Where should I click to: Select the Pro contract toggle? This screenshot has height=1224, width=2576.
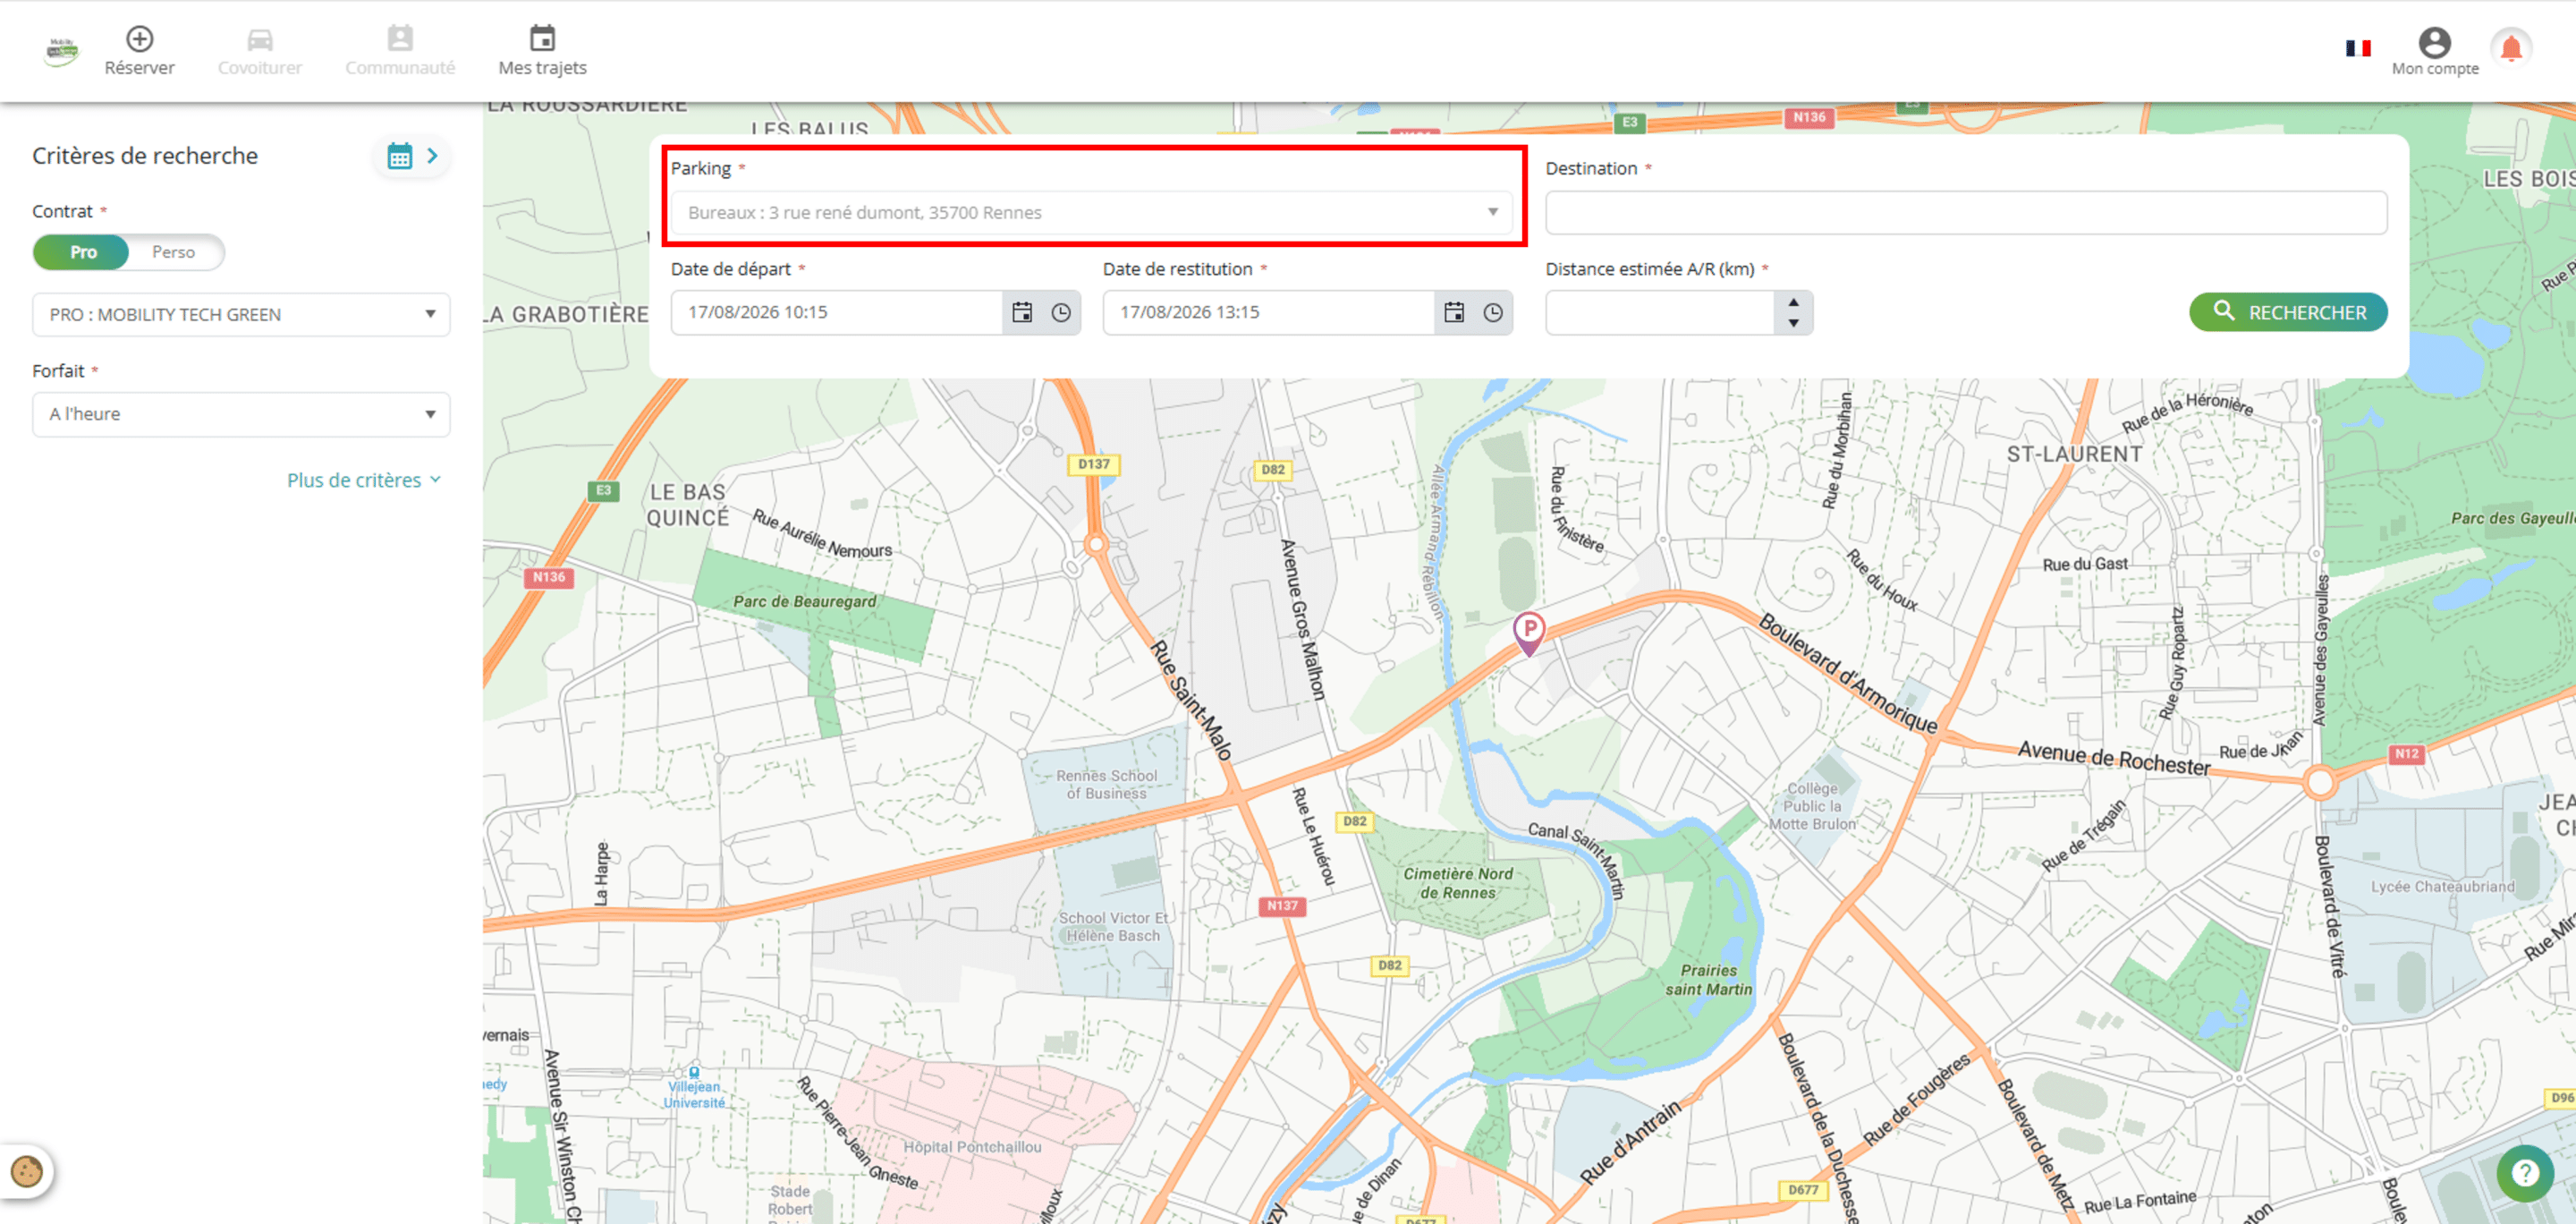click(x=82, y=252)
